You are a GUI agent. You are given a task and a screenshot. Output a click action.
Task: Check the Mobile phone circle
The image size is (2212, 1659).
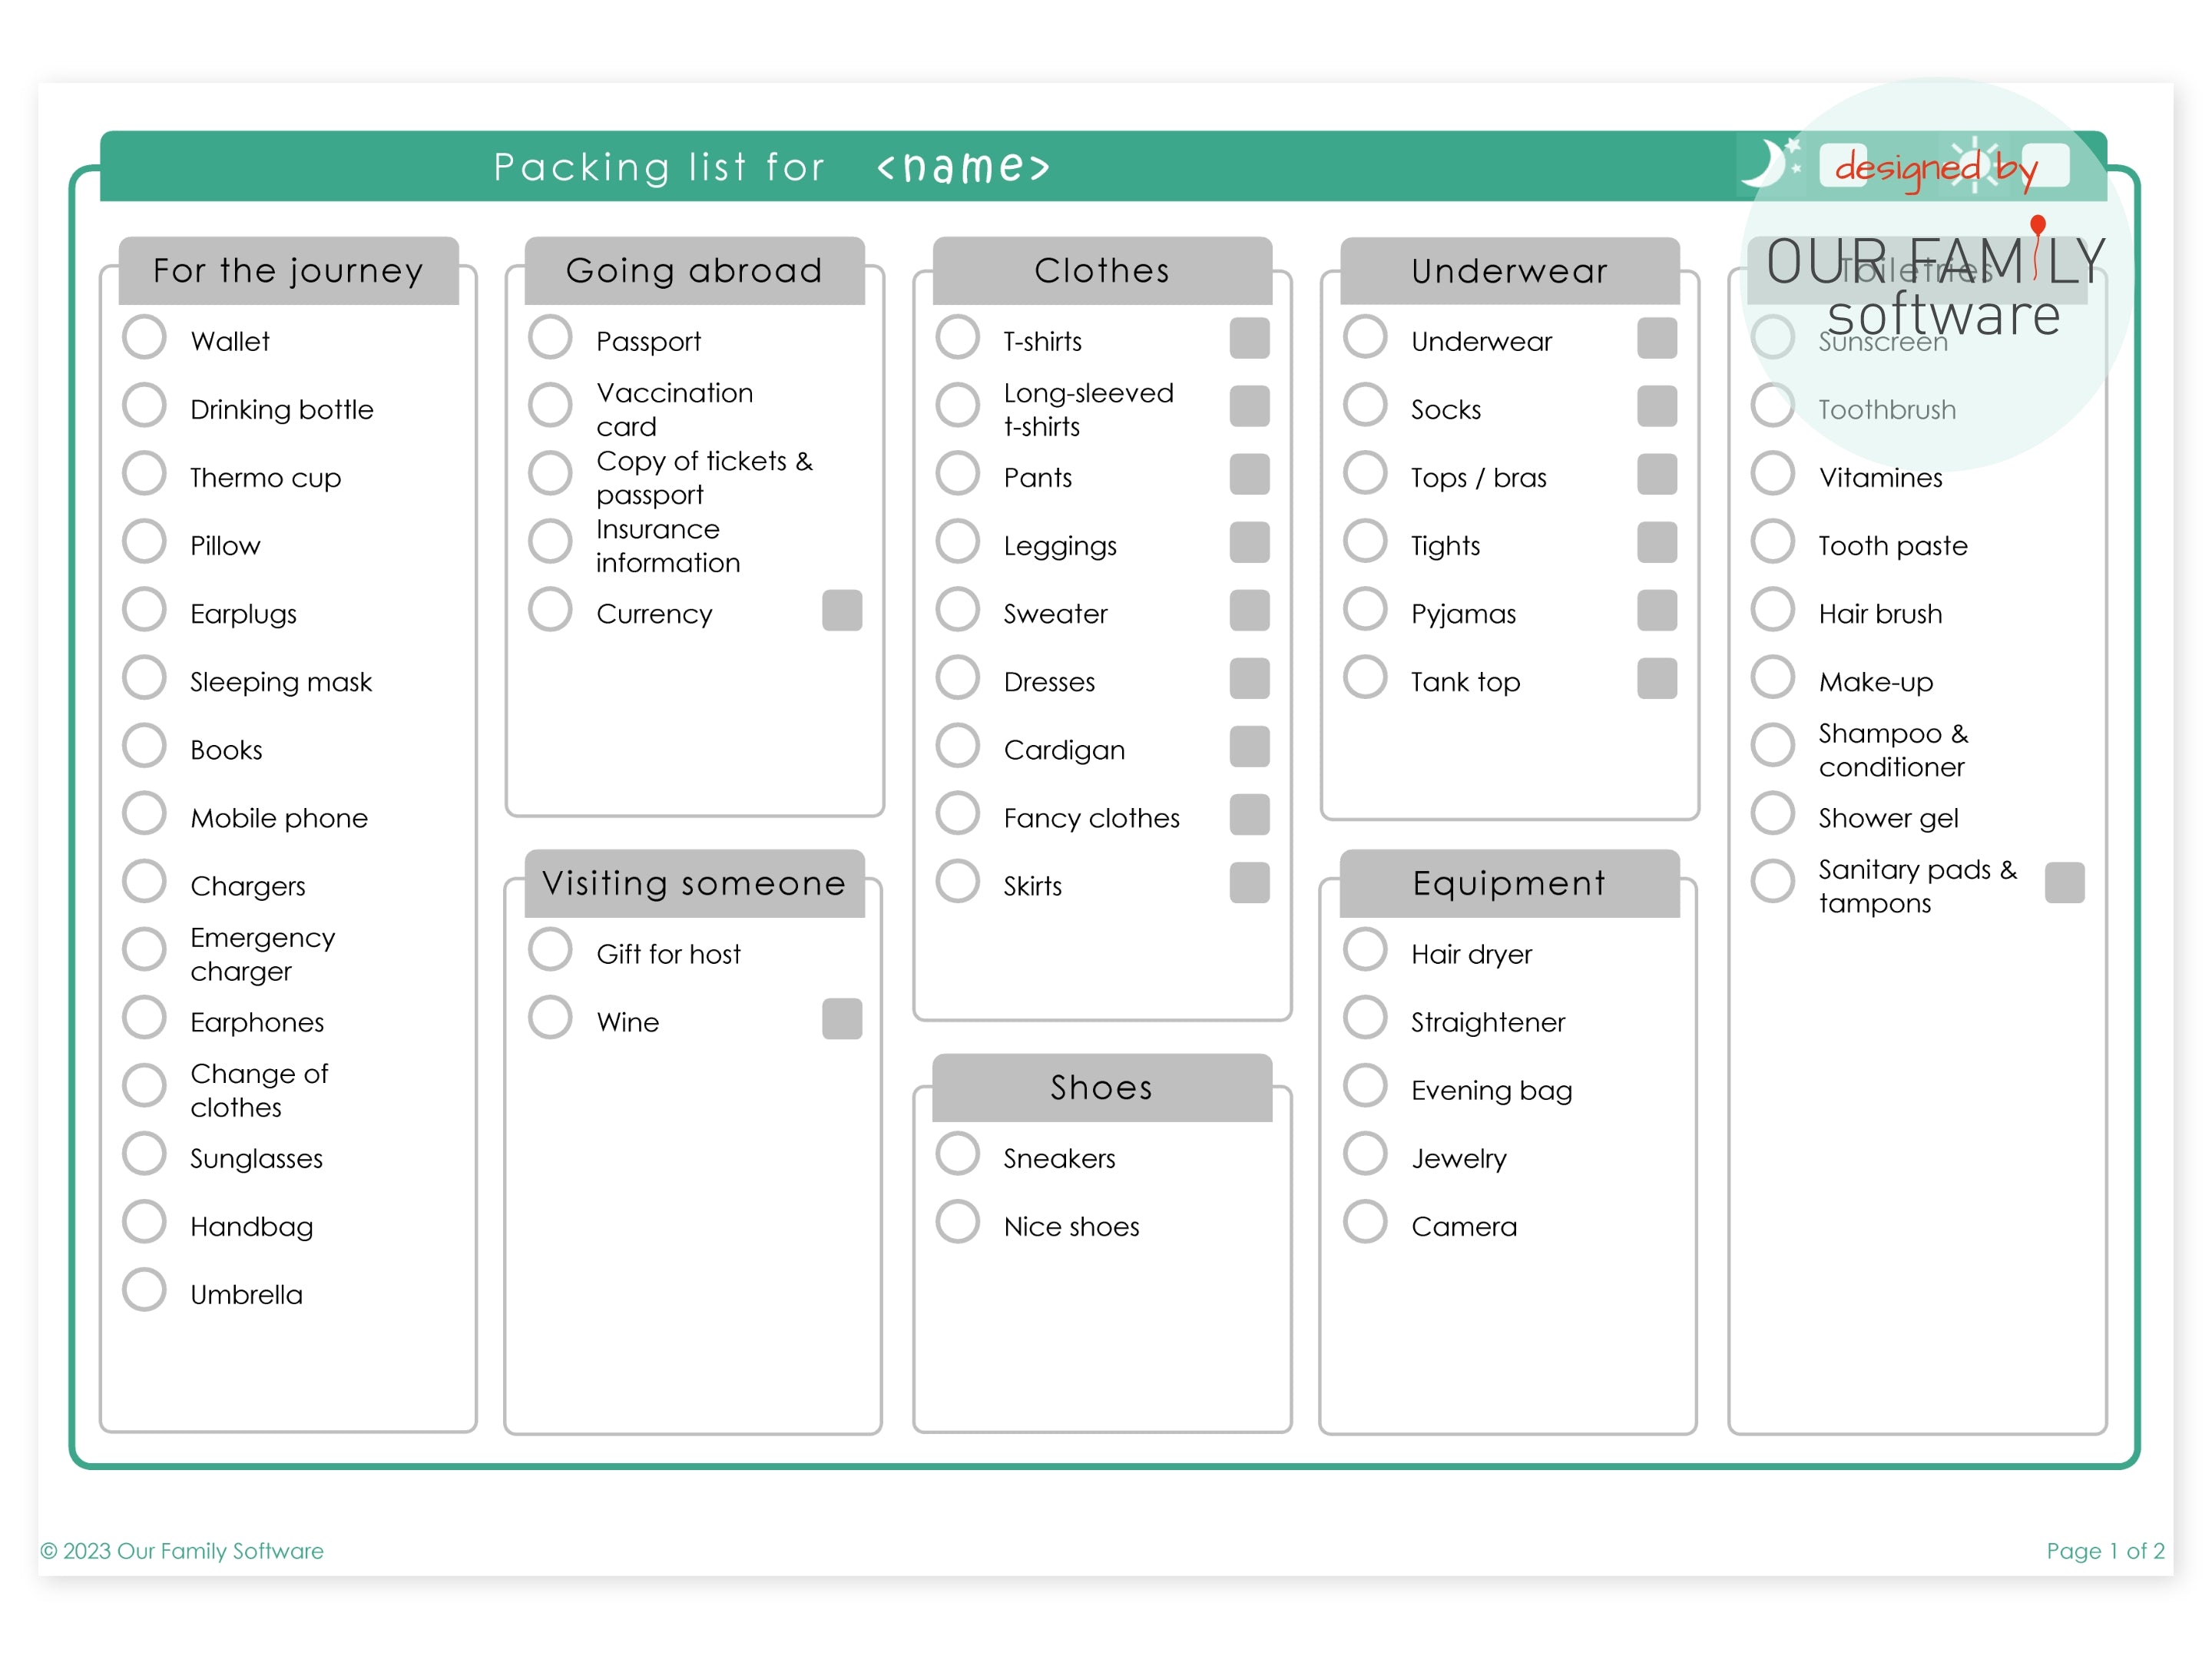point(144,814)
